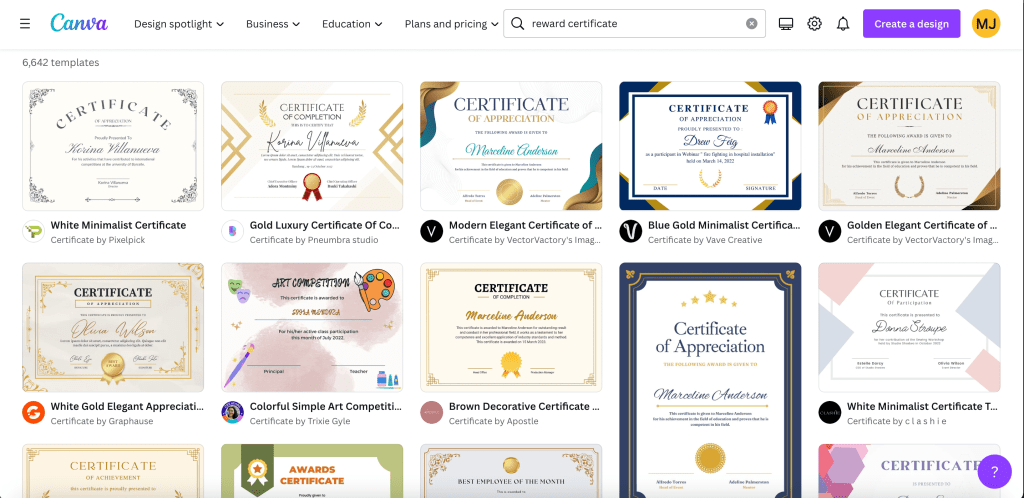Click the Graphause creator avatar
The width and height of the screenshot is (1024, 498).
point(33,413)
